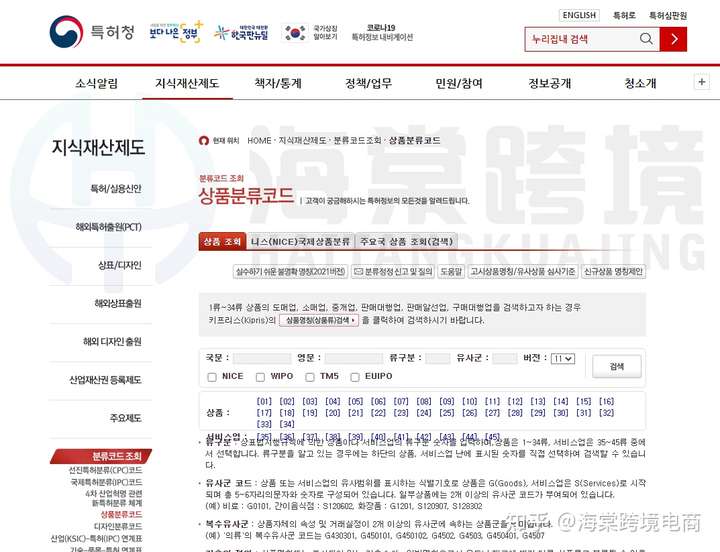Click 분류코드조회 in breadcrumb
The image size is (720, 552).
pos(357,141)
